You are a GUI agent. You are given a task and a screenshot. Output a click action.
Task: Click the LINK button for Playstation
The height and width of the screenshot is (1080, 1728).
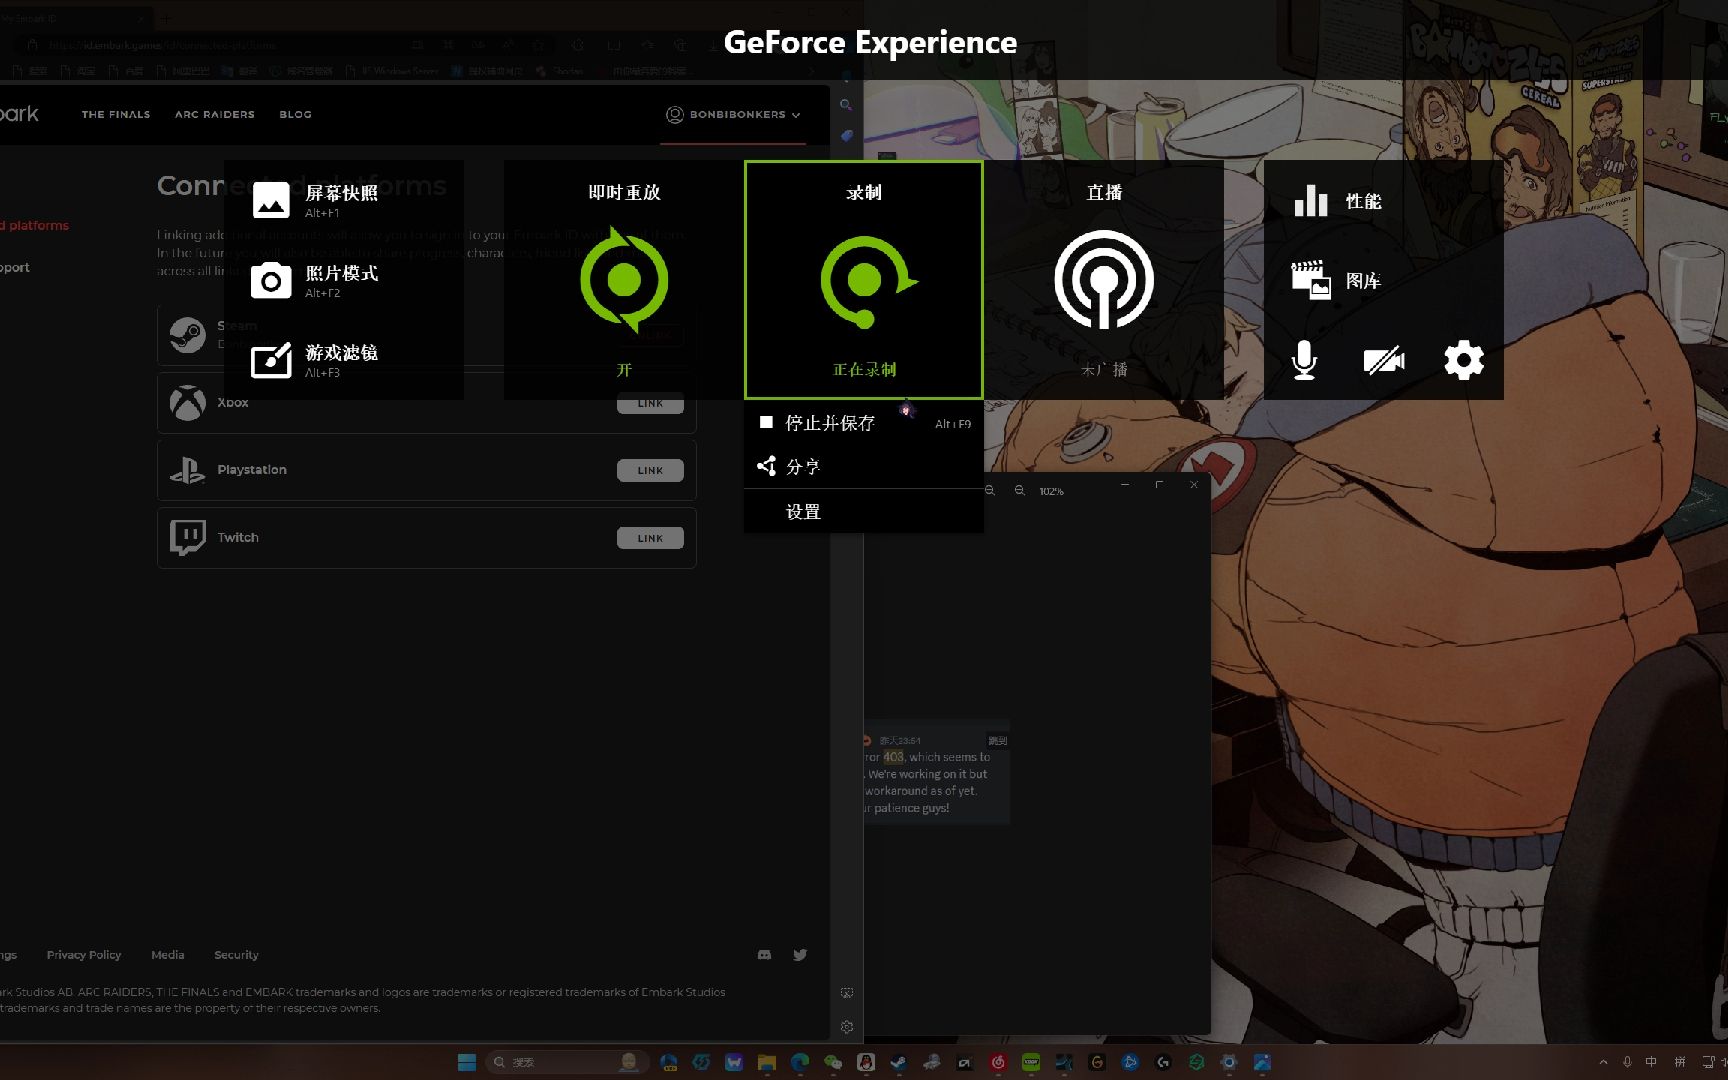(x=650, y=470)
